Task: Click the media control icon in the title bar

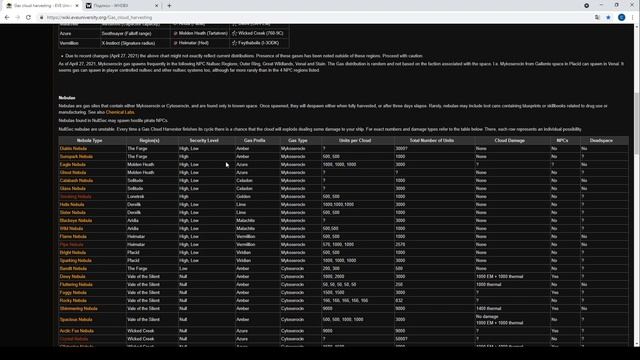Action: point(586,6)
